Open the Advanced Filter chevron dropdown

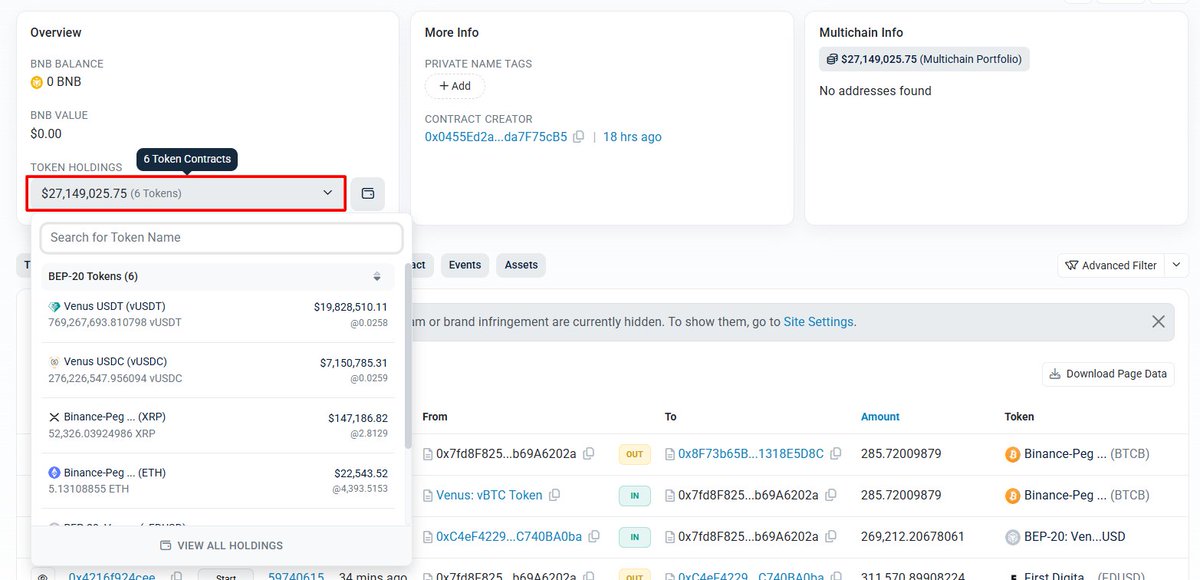coord(1177,265)
